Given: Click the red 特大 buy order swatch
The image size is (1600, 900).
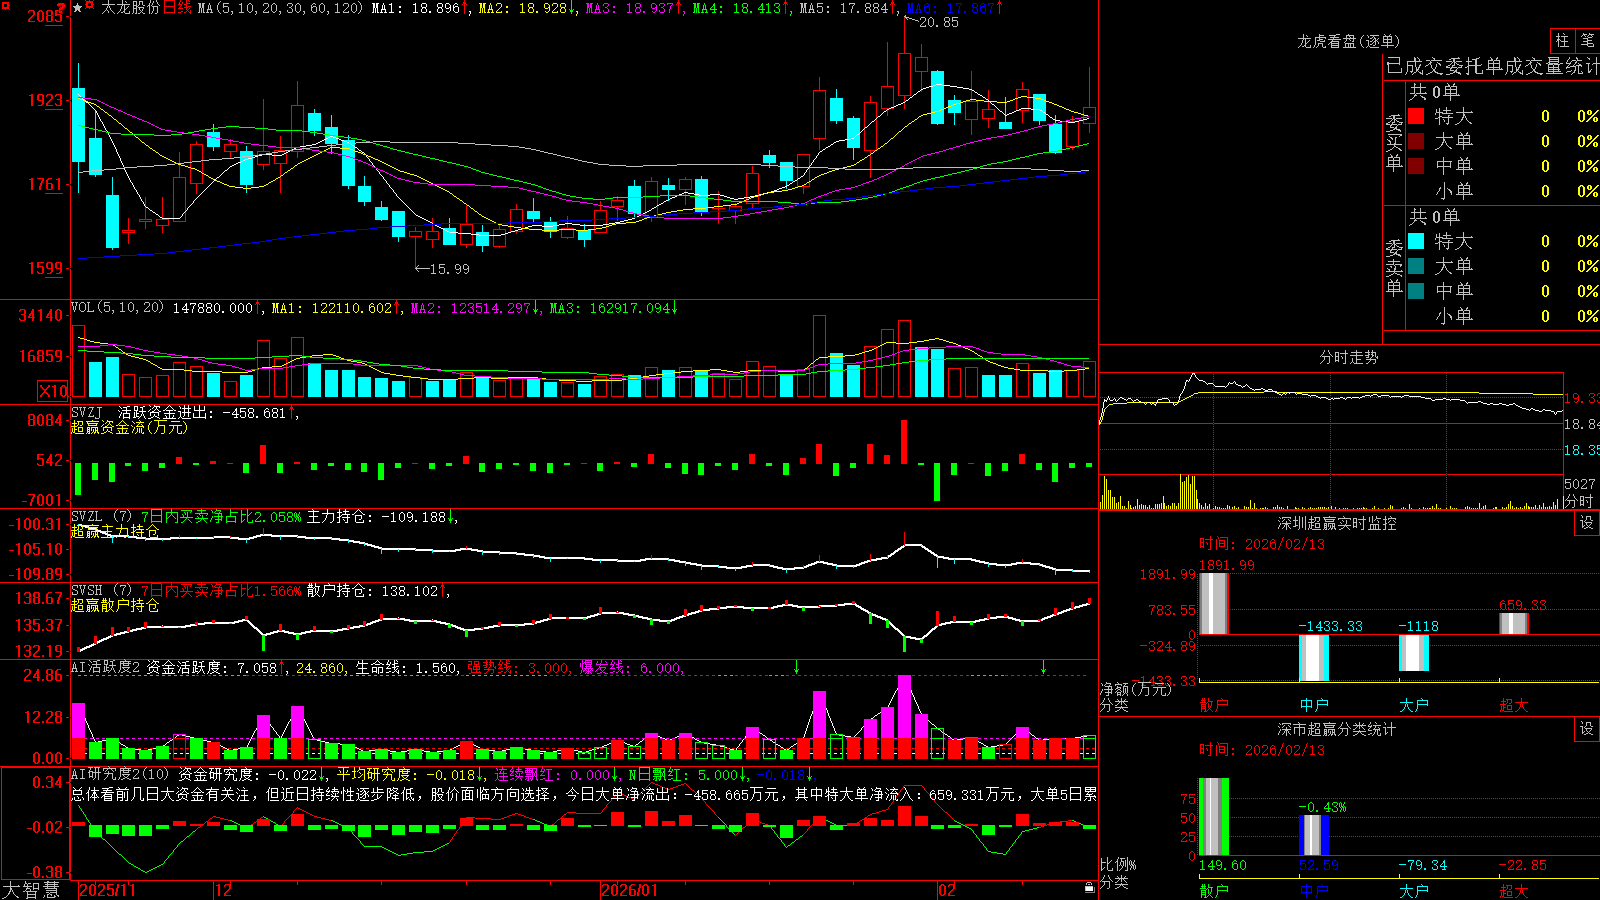Looking at the screenshot, I should [1416, 116].
